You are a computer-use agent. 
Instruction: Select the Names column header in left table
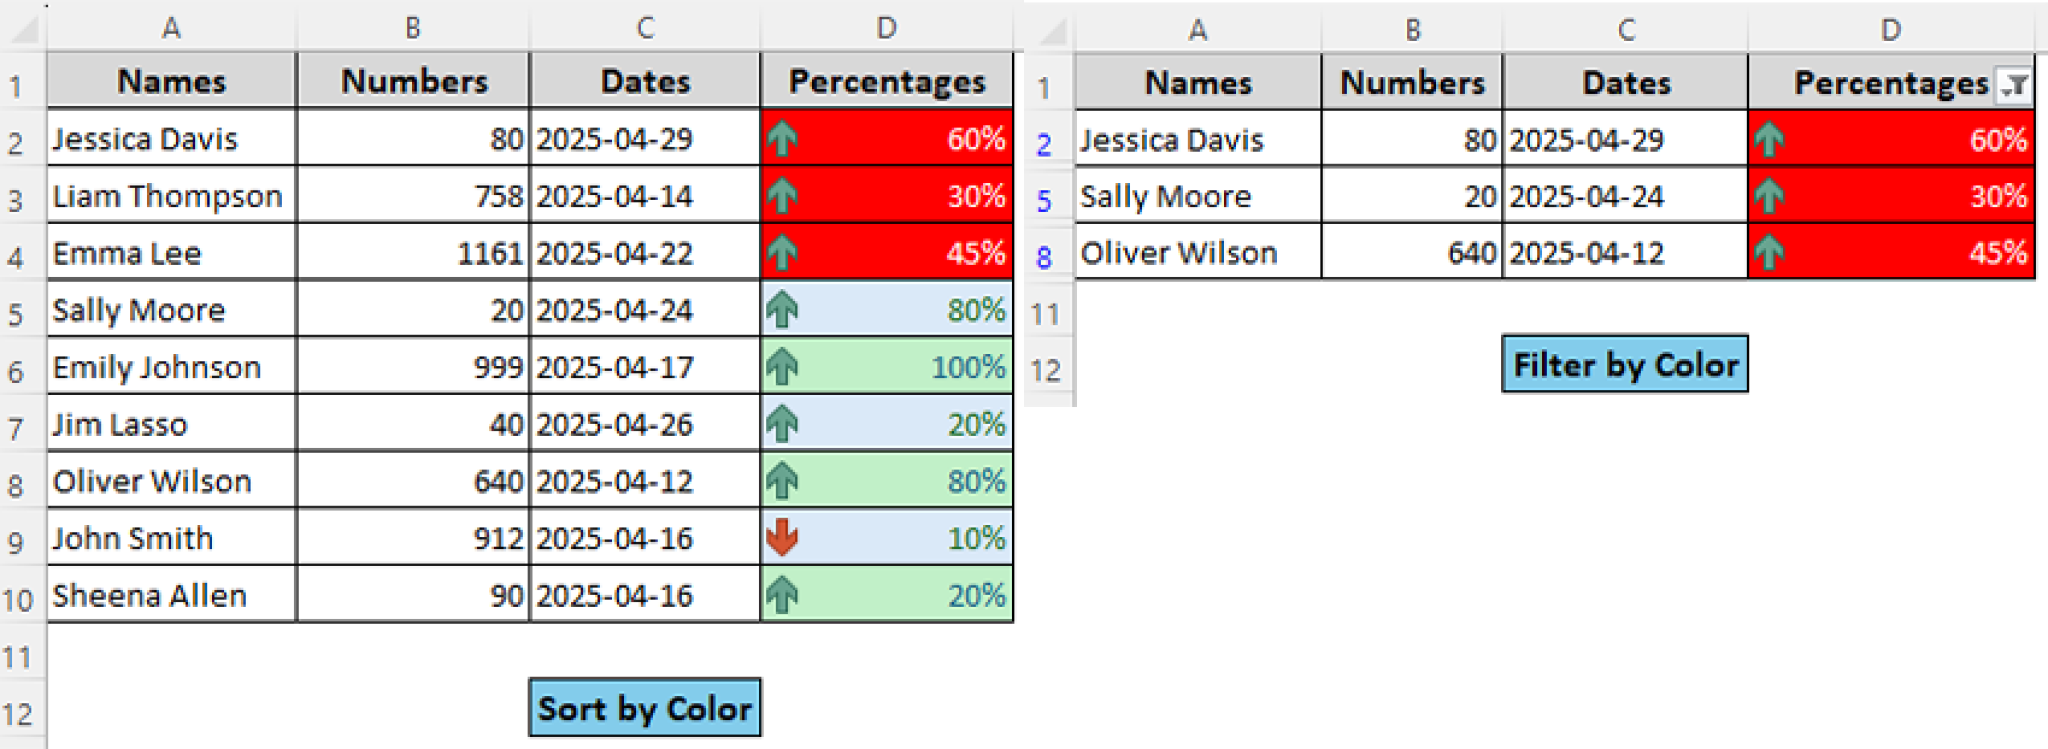[x=171, y=81]
